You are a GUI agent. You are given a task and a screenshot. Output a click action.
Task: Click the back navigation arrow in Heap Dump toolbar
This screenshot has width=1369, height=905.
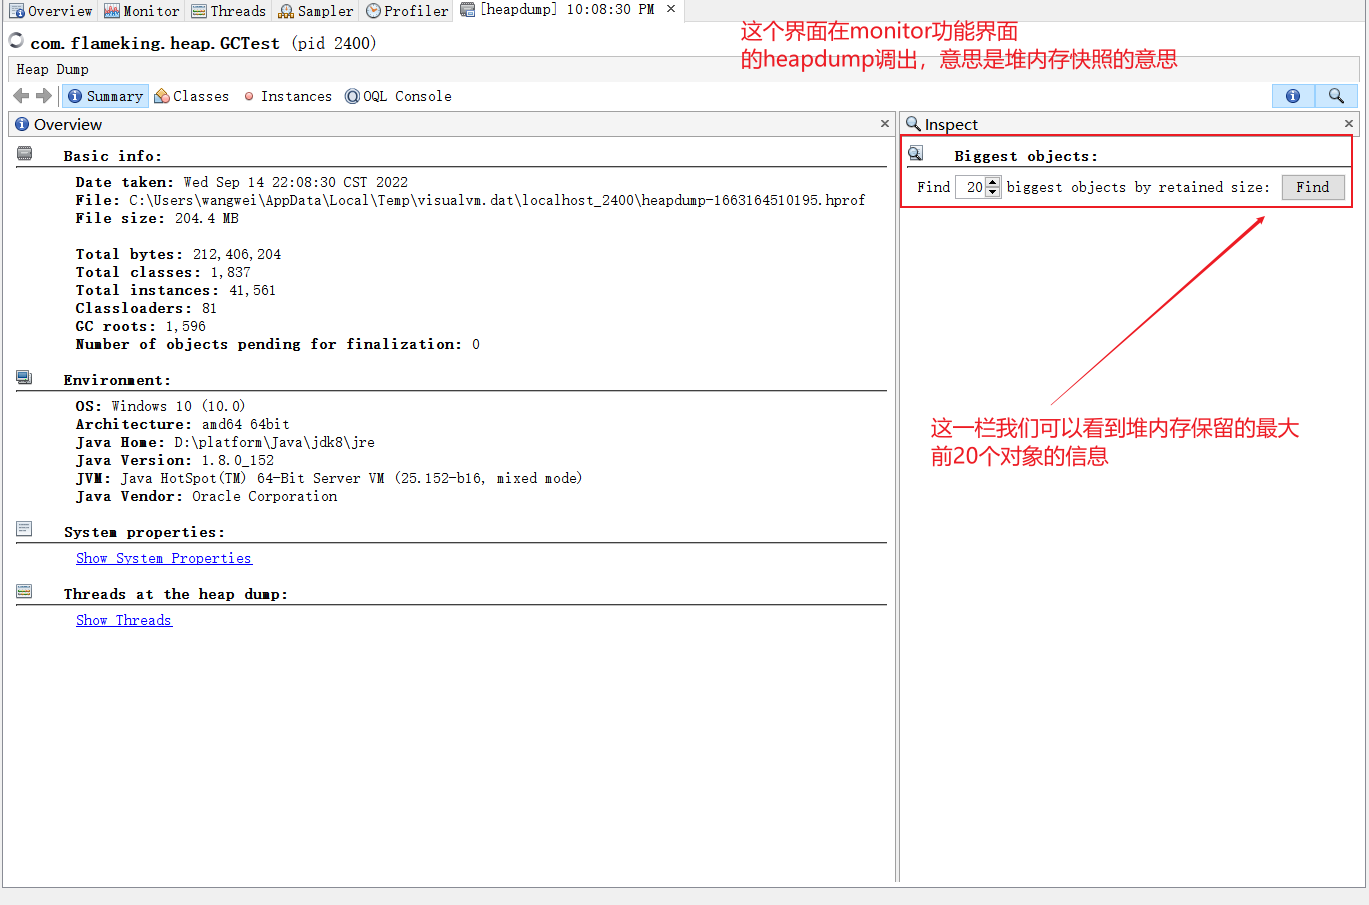[18, 95]
